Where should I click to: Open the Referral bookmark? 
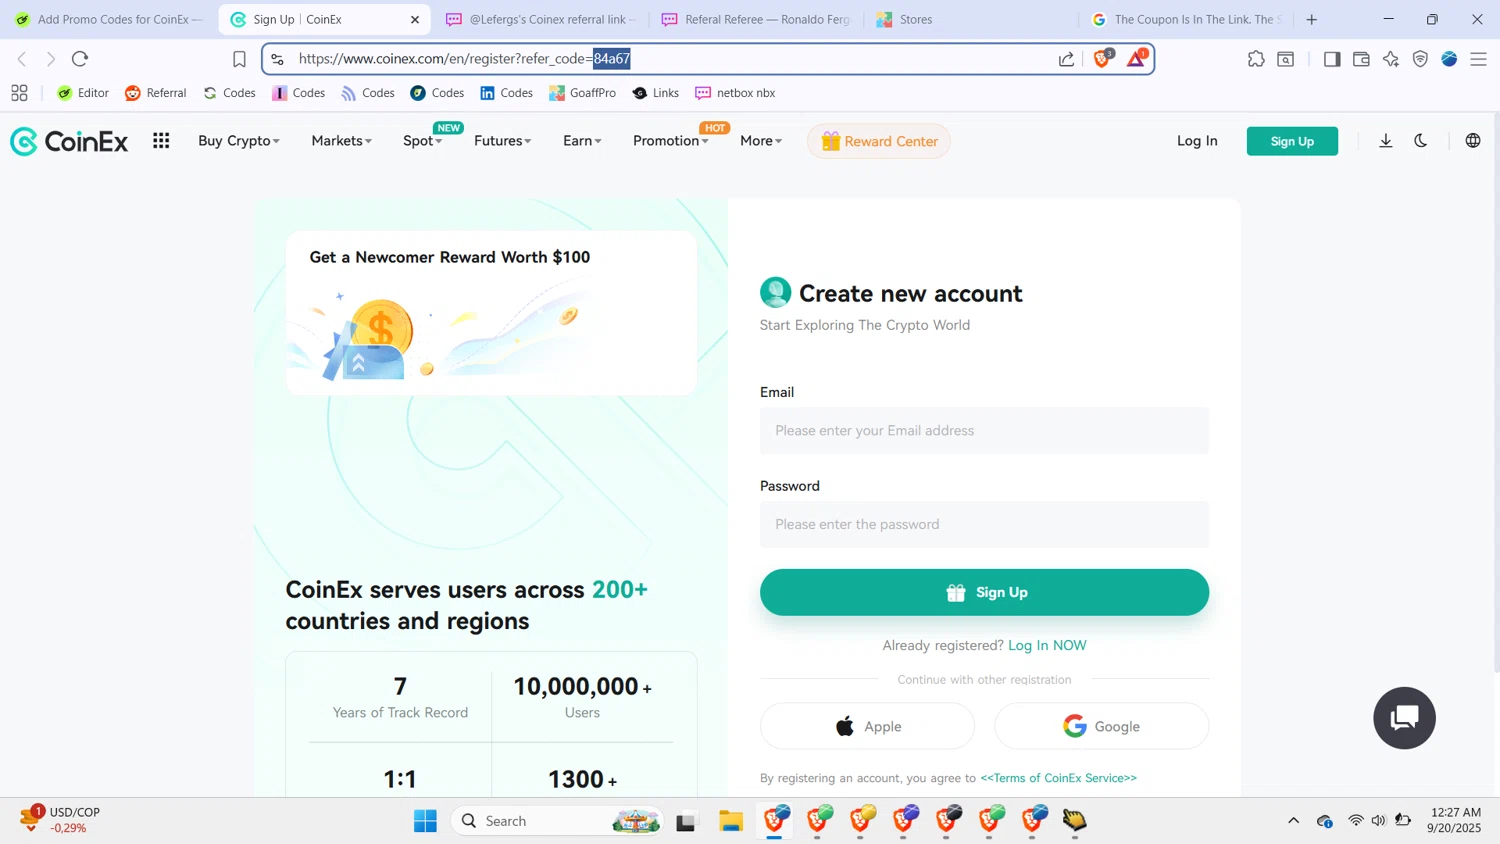(155, 93)
